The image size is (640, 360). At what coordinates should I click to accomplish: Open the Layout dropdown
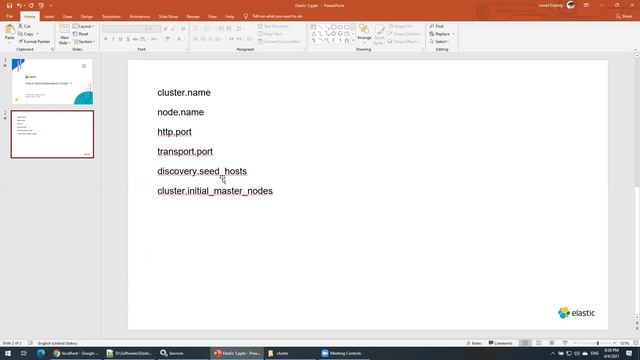click(83, 26)
